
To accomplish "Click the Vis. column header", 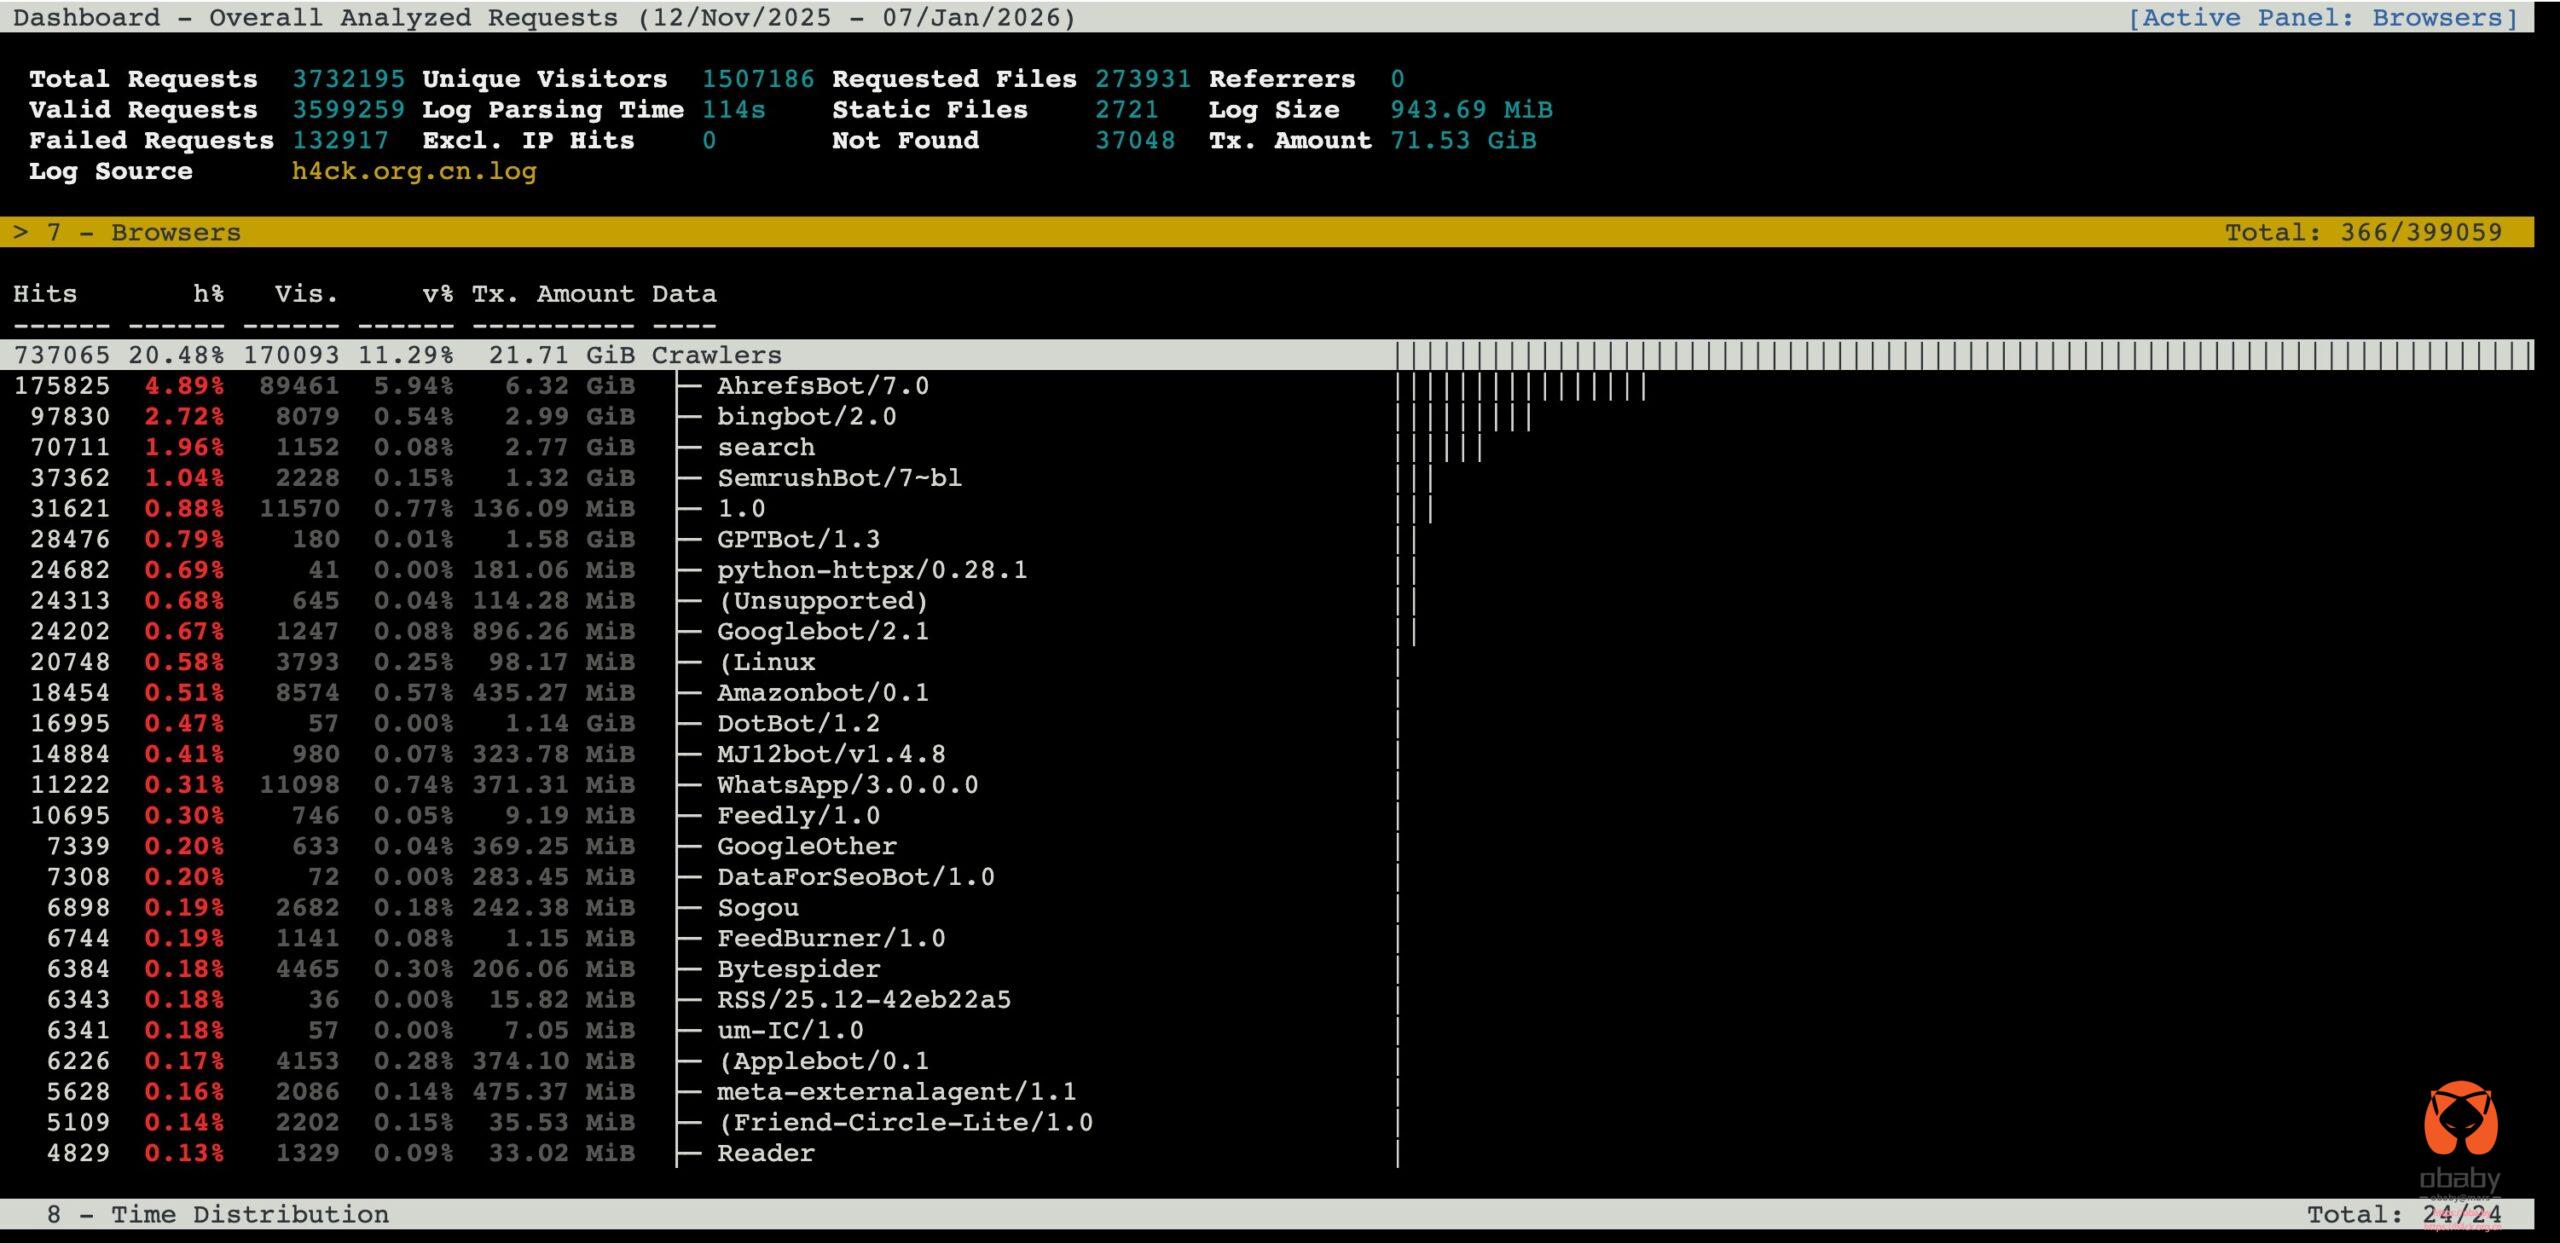I will (x=306, y=294).
